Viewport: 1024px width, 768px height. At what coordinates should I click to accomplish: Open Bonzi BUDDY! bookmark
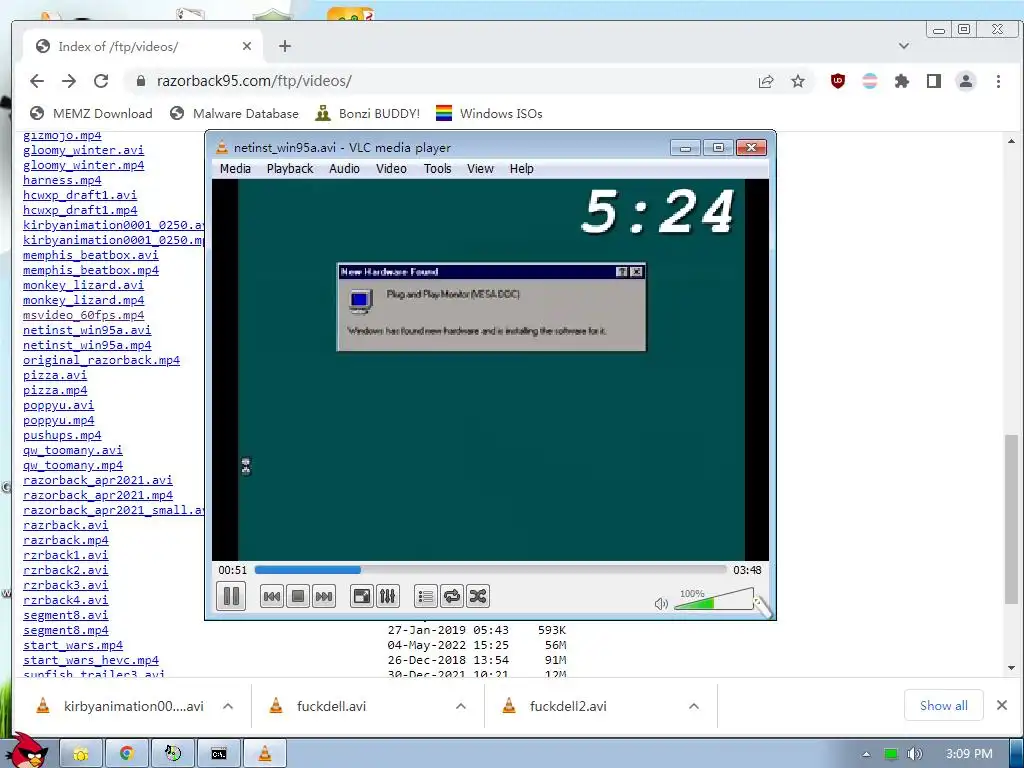pos(368,114)
